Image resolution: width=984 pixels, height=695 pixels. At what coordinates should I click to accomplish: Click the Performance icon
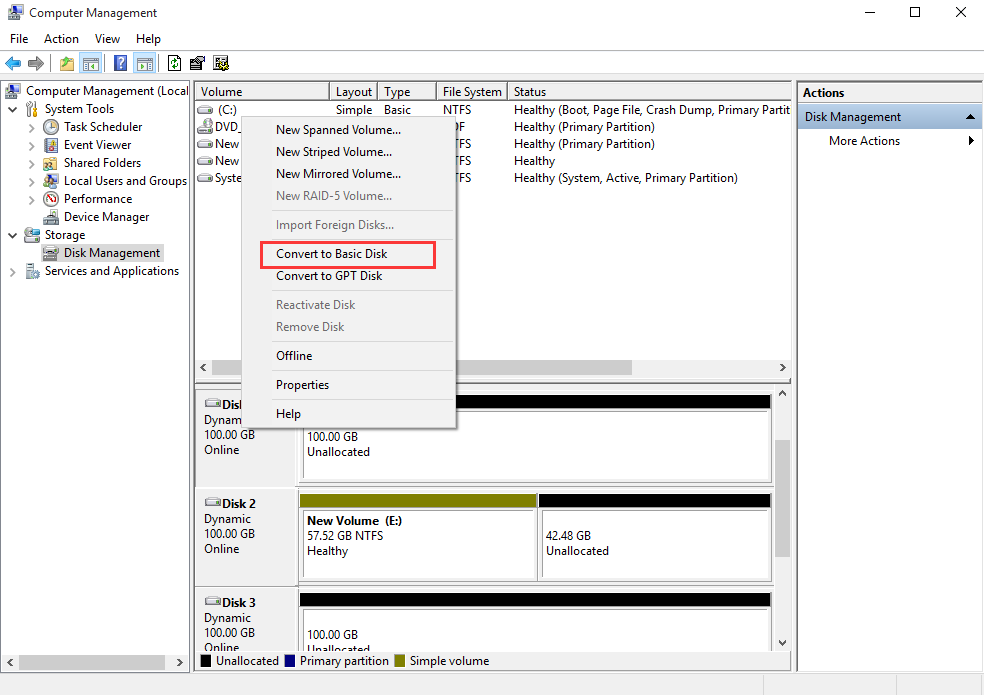[x=51, y=199]
